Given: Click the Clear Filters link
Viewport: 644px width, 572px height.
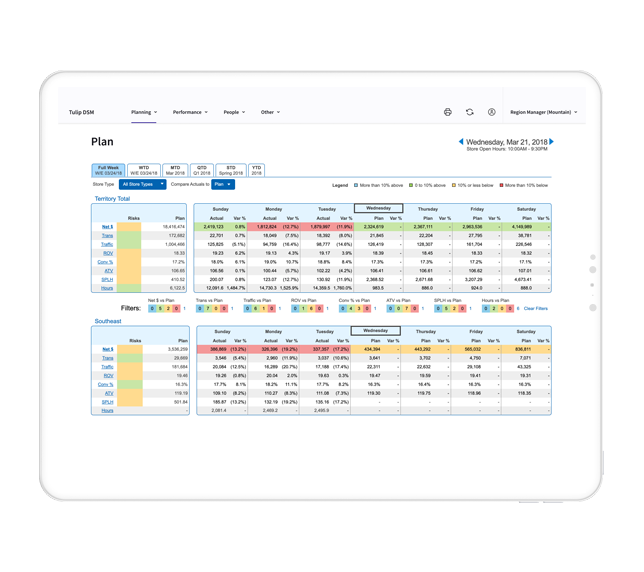Looking at the screenshot, I should point(536,308).
